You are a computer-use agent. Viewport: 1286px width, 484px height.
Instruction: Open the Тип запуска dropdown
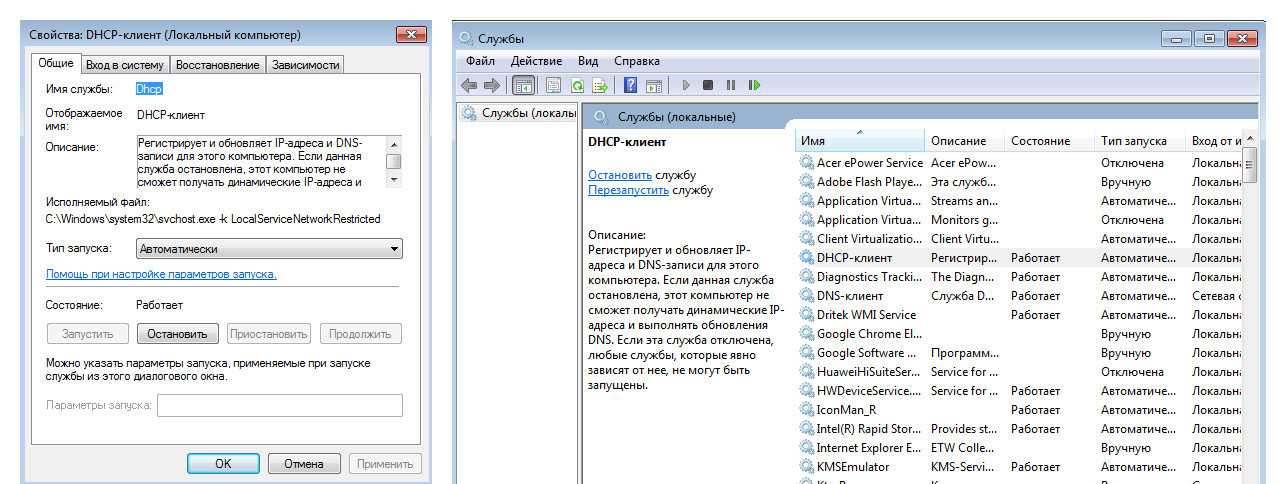269,249
